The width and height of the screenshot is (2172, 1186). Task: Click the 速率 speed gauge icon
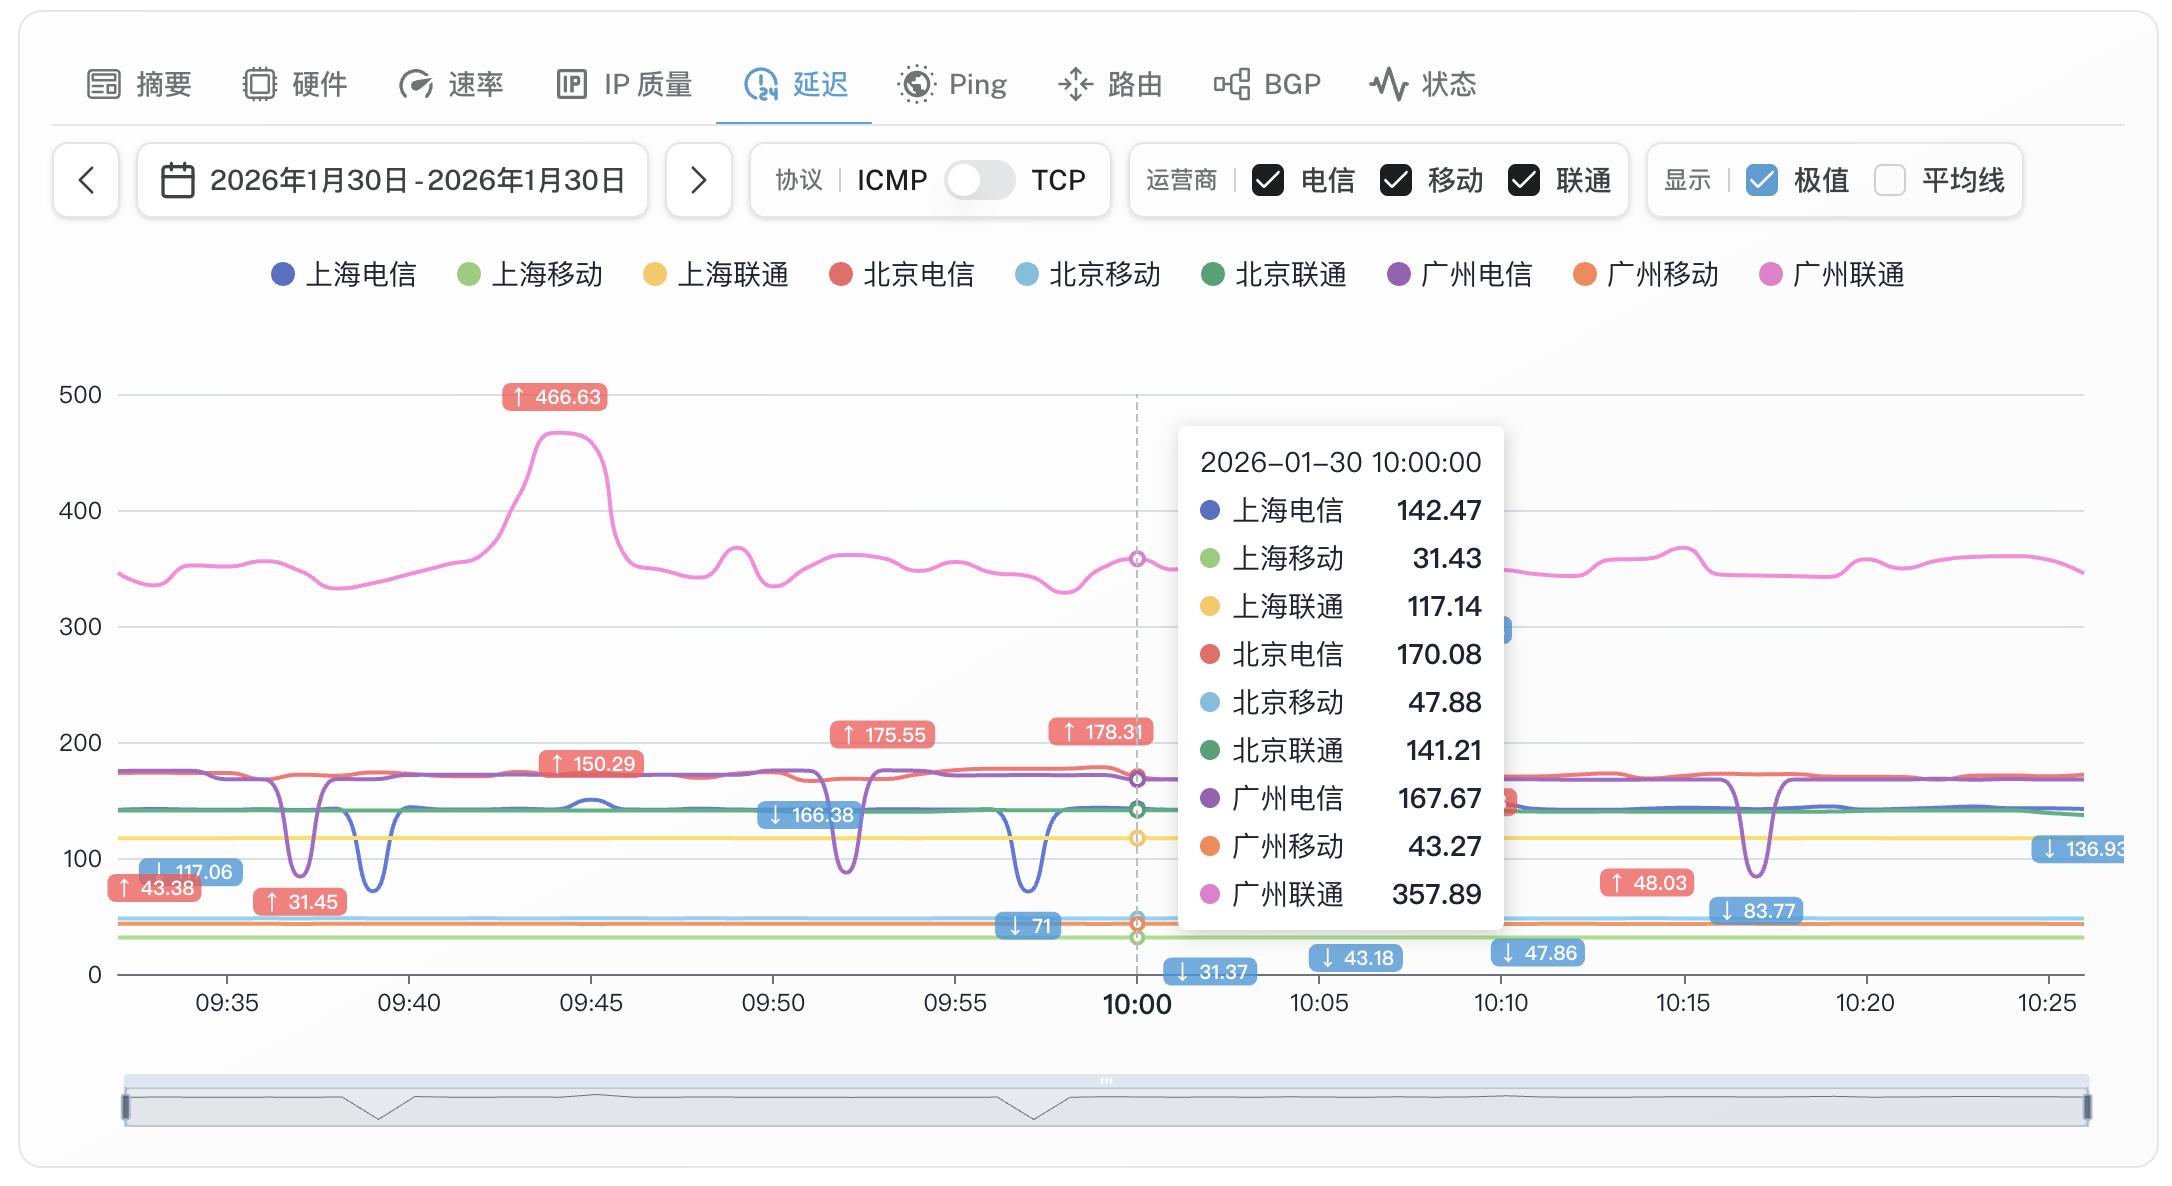415,84
